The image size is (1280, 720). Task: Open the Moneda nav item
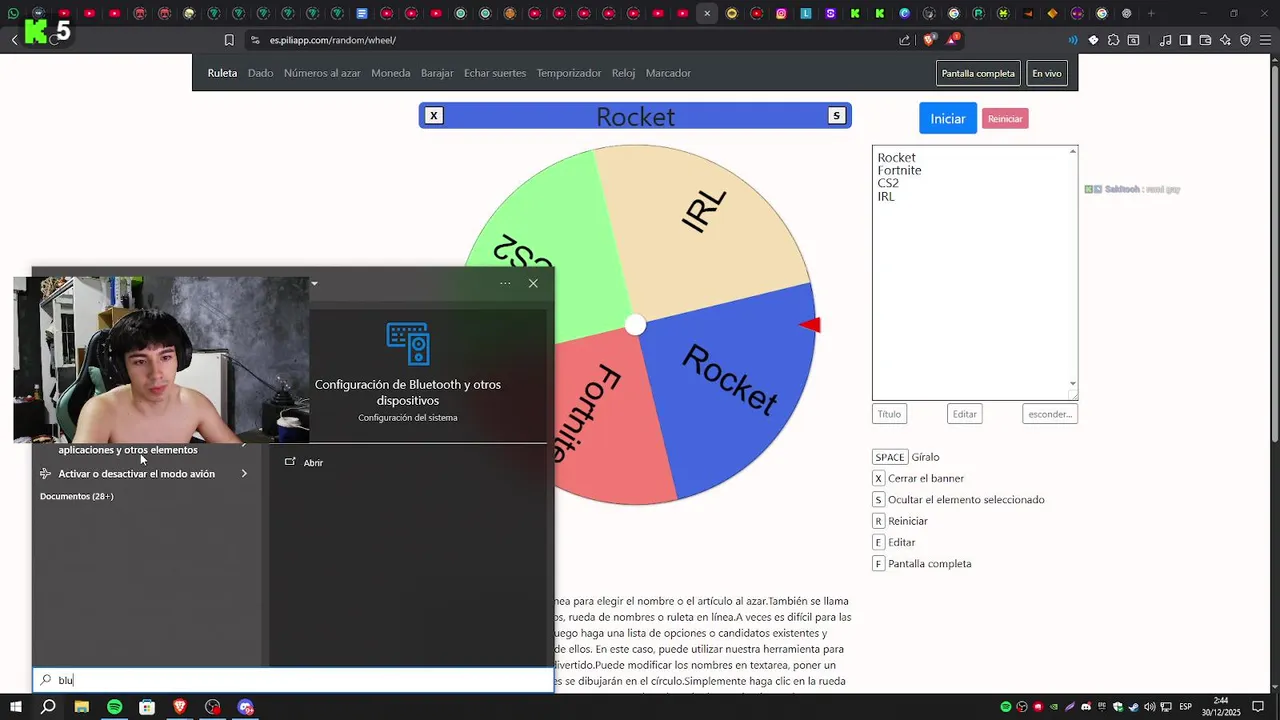(391, 73)
